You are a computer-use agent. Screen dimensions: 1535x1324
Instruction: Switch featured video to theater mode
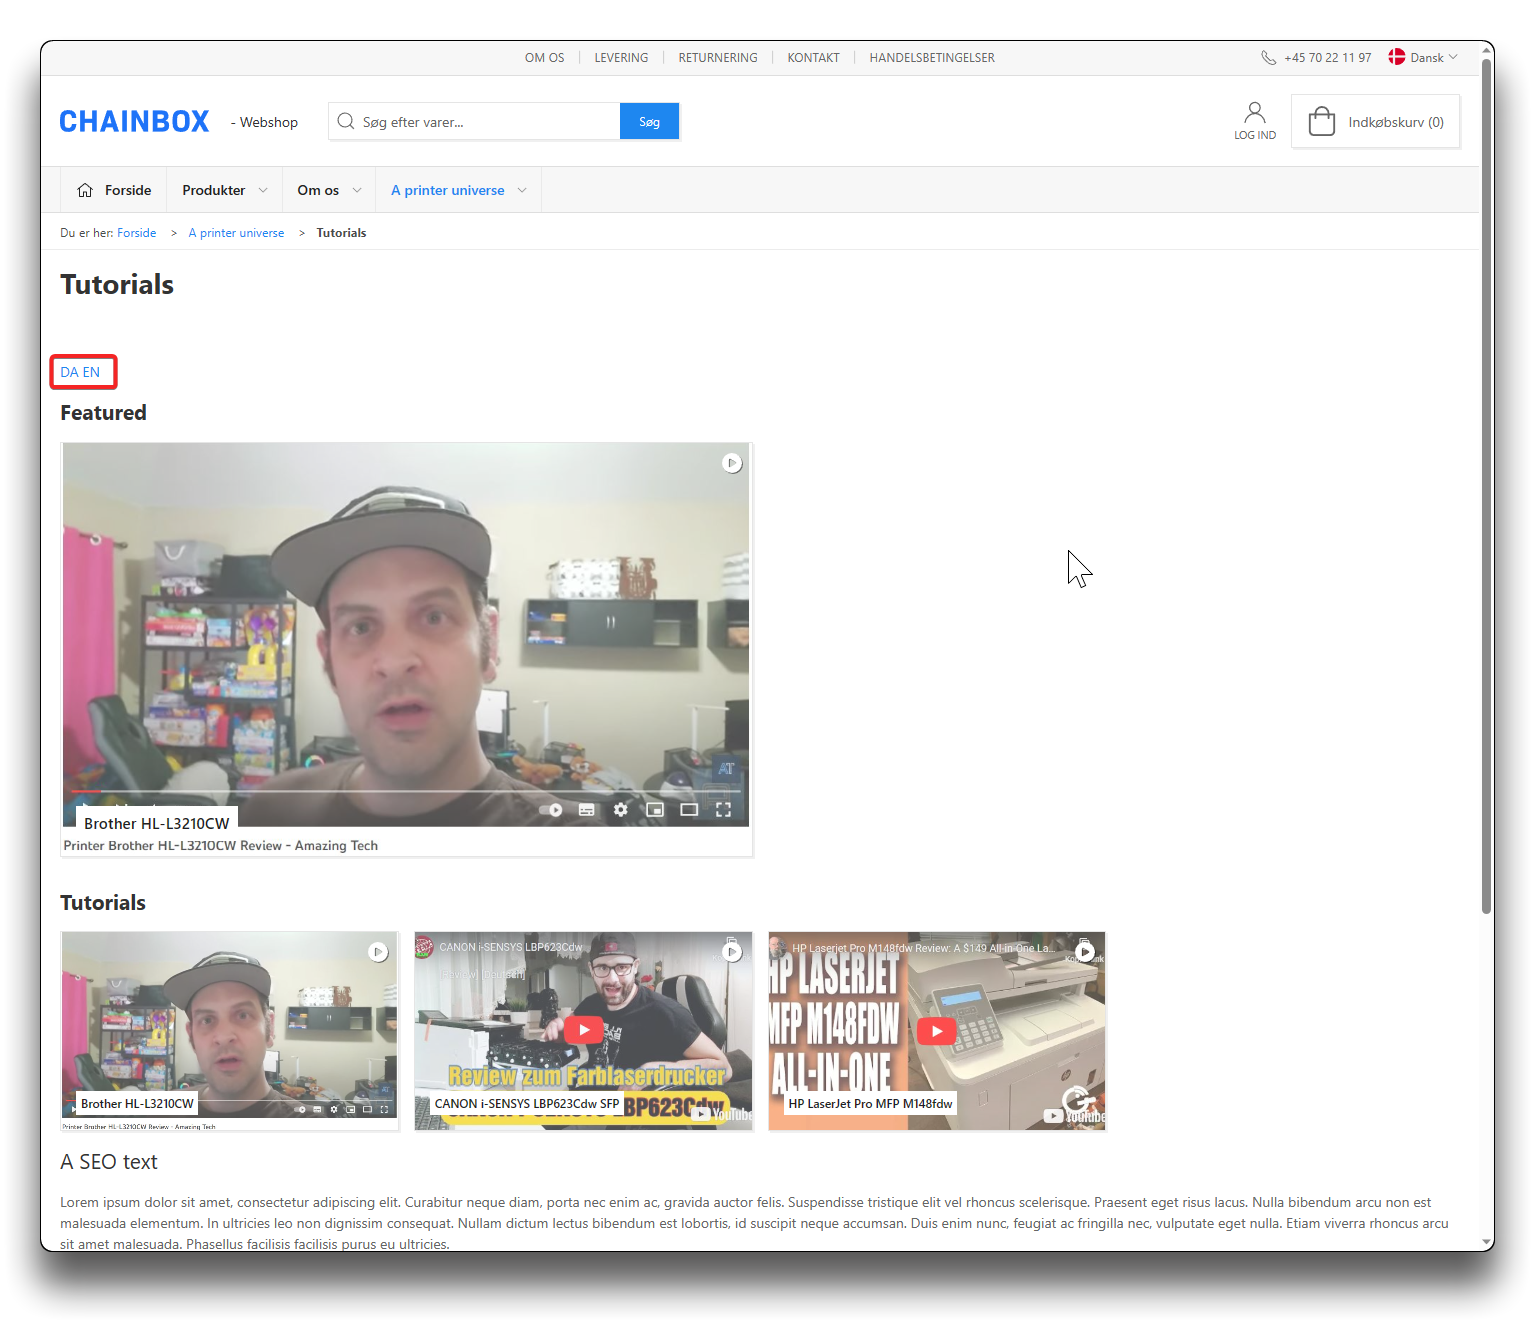pyautogui.click(x=689, y=809)
